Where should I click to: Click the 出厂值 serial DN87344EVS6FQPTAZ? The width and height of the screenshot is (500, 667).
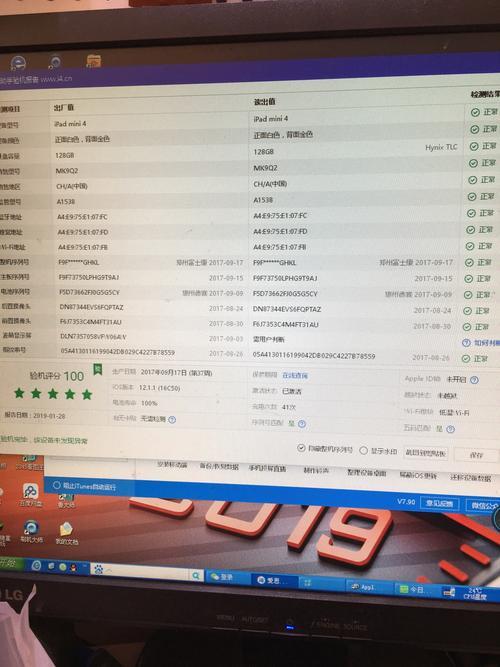pyautogui.click(x=91, y=307)
